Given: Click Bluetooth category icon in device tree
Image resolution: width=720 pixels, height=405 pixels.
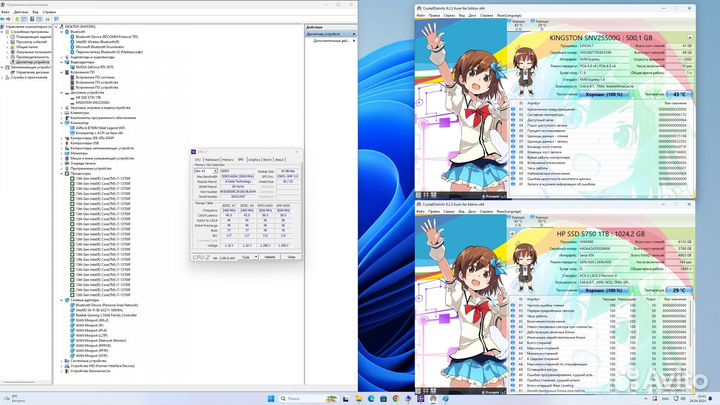Looking at the screenshot, I should pos(67,32).
